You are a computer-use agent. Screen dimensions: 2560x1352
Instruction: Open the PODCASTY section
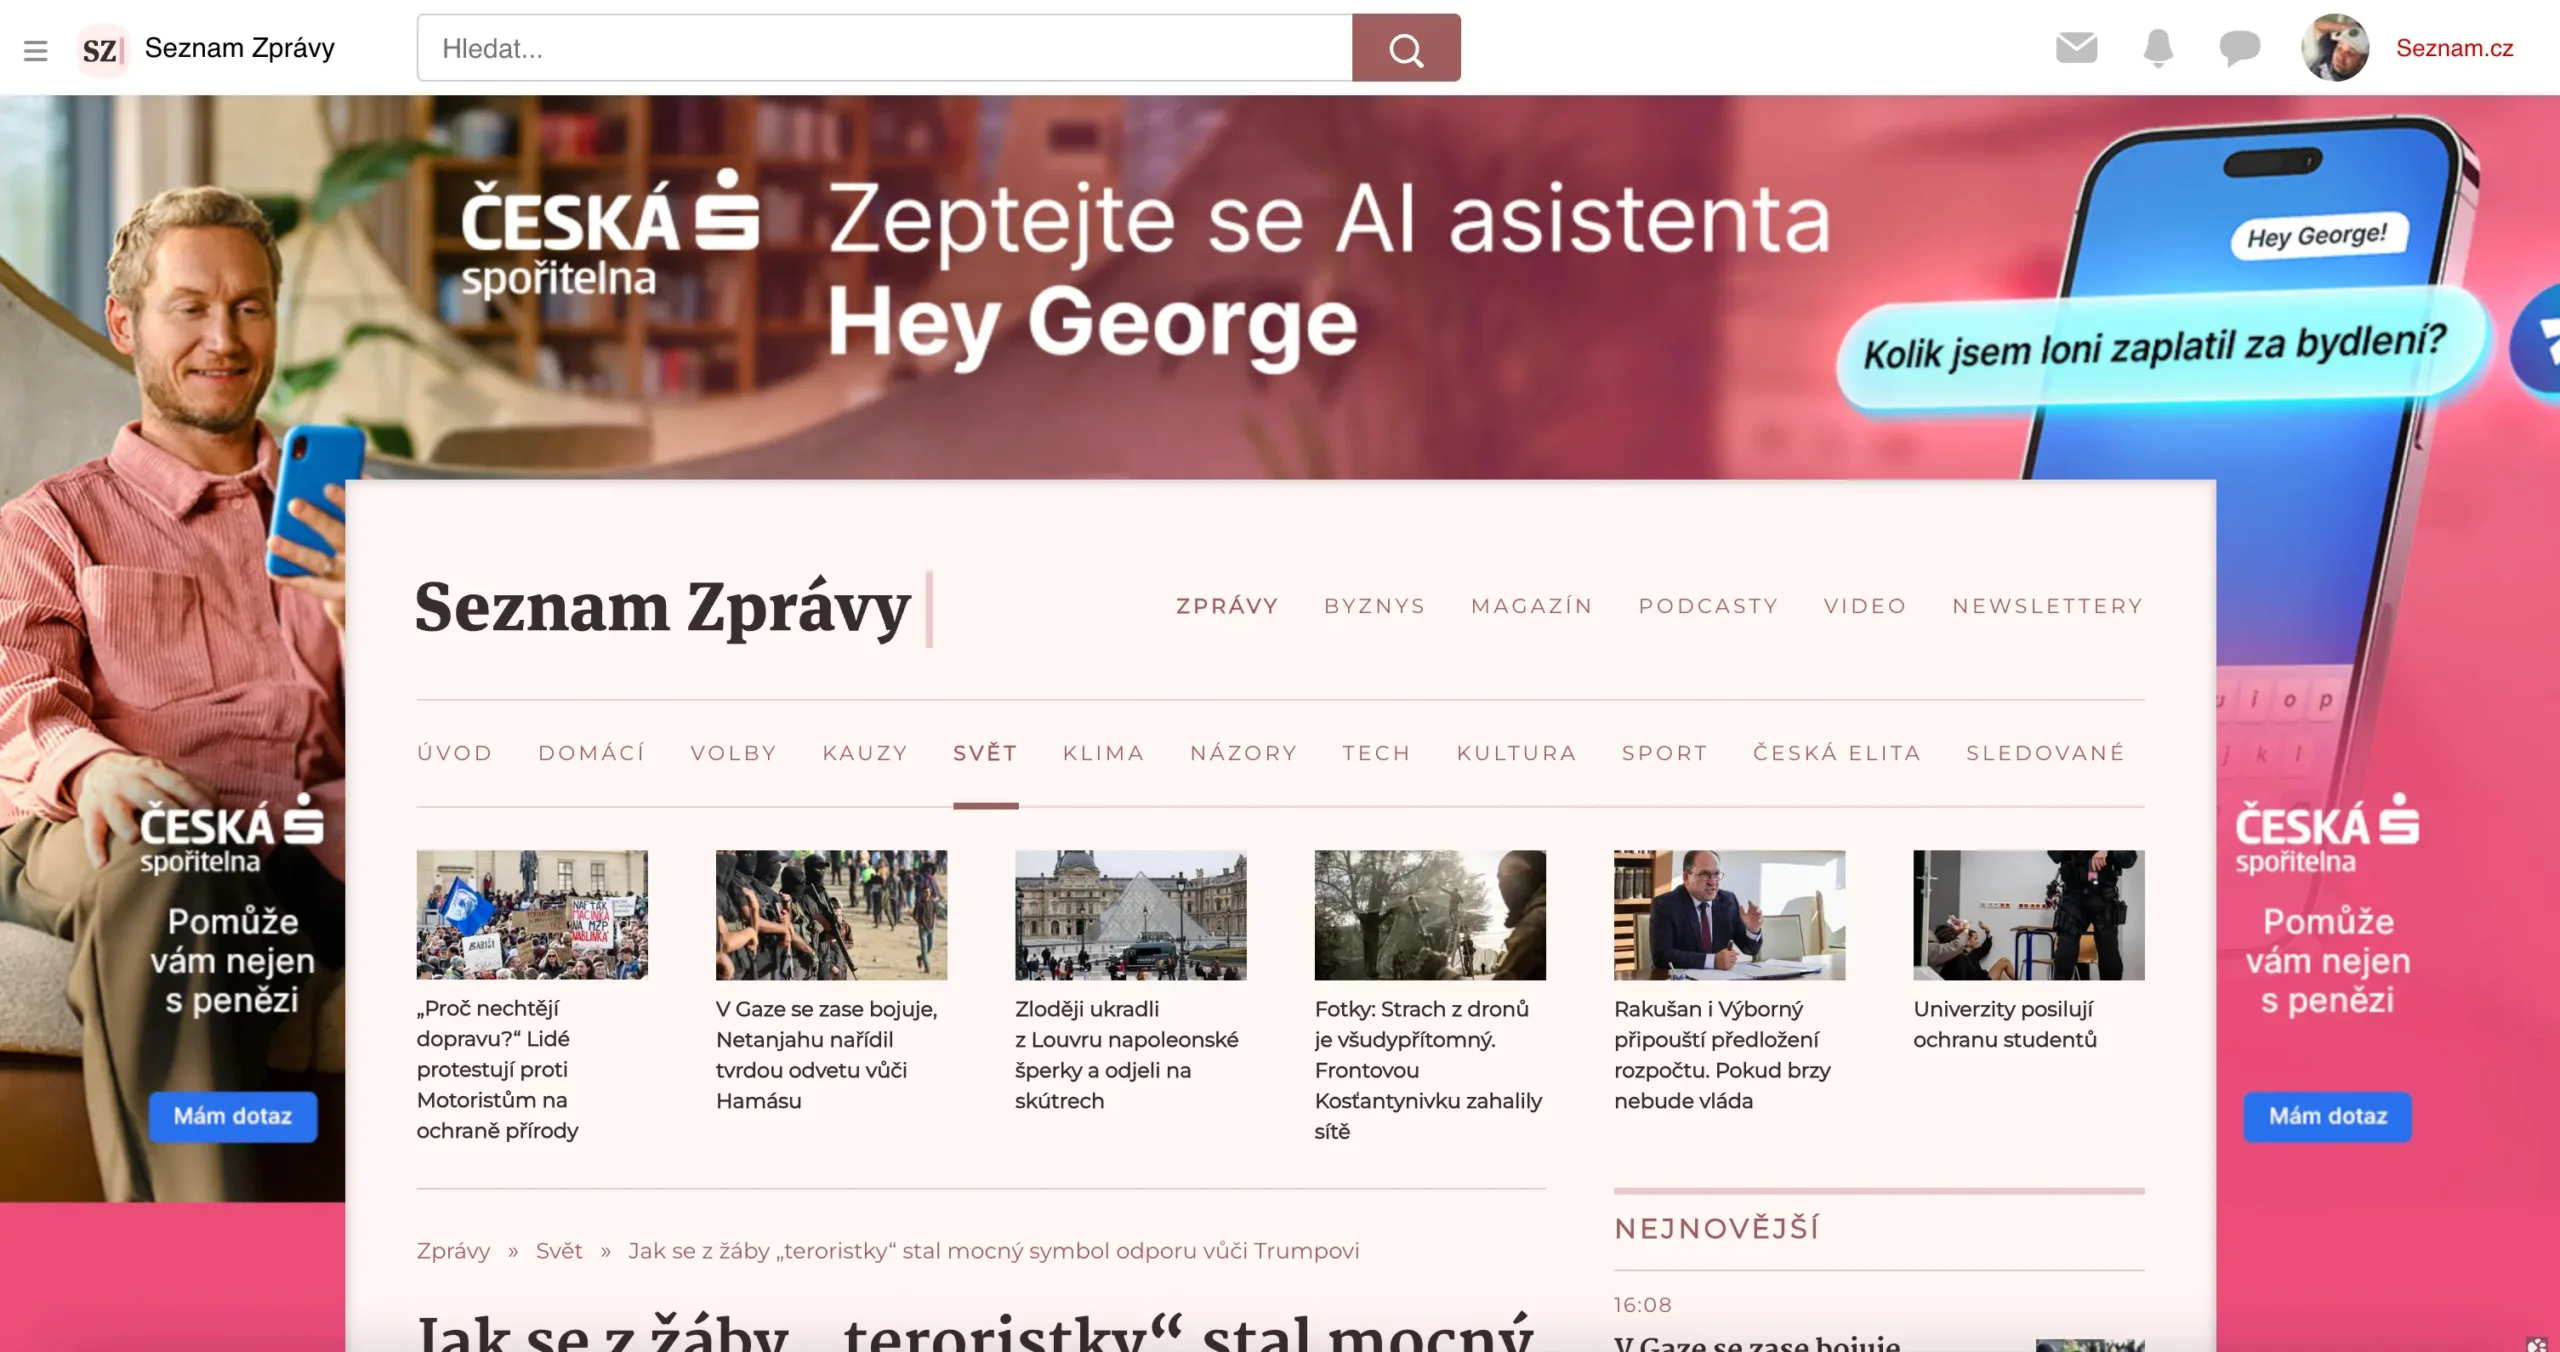pos(1708,605)
